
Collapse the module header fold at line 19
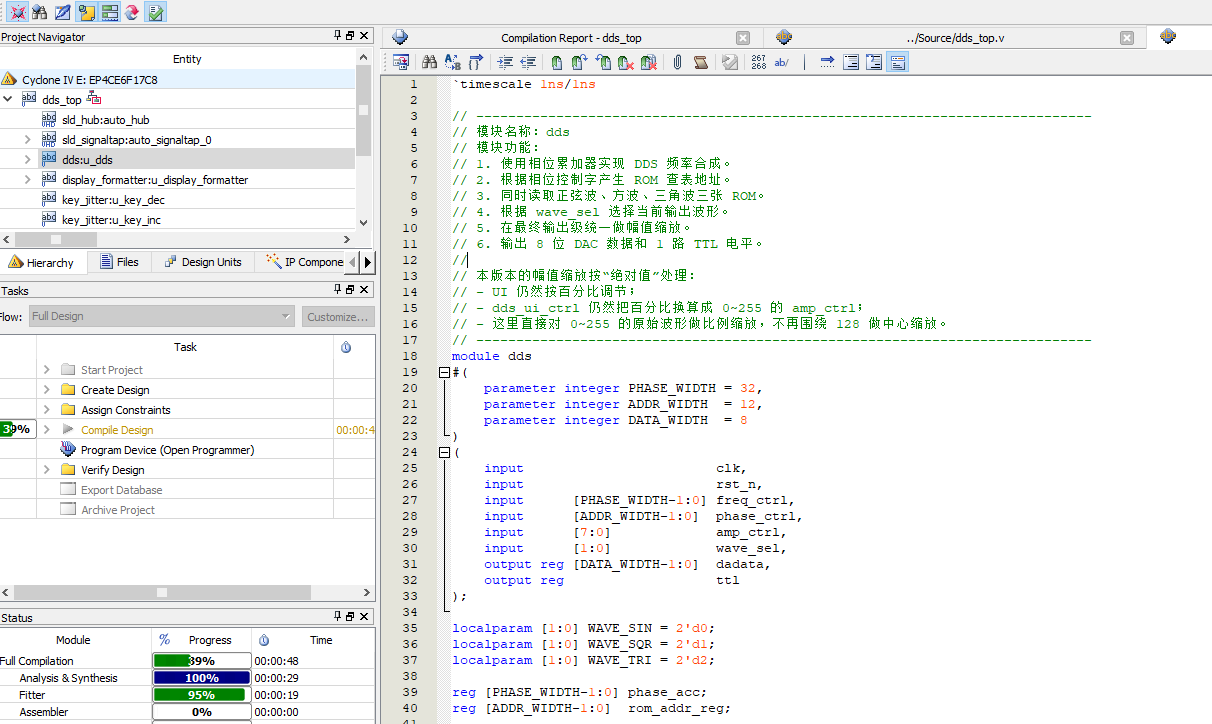point(444,372)
